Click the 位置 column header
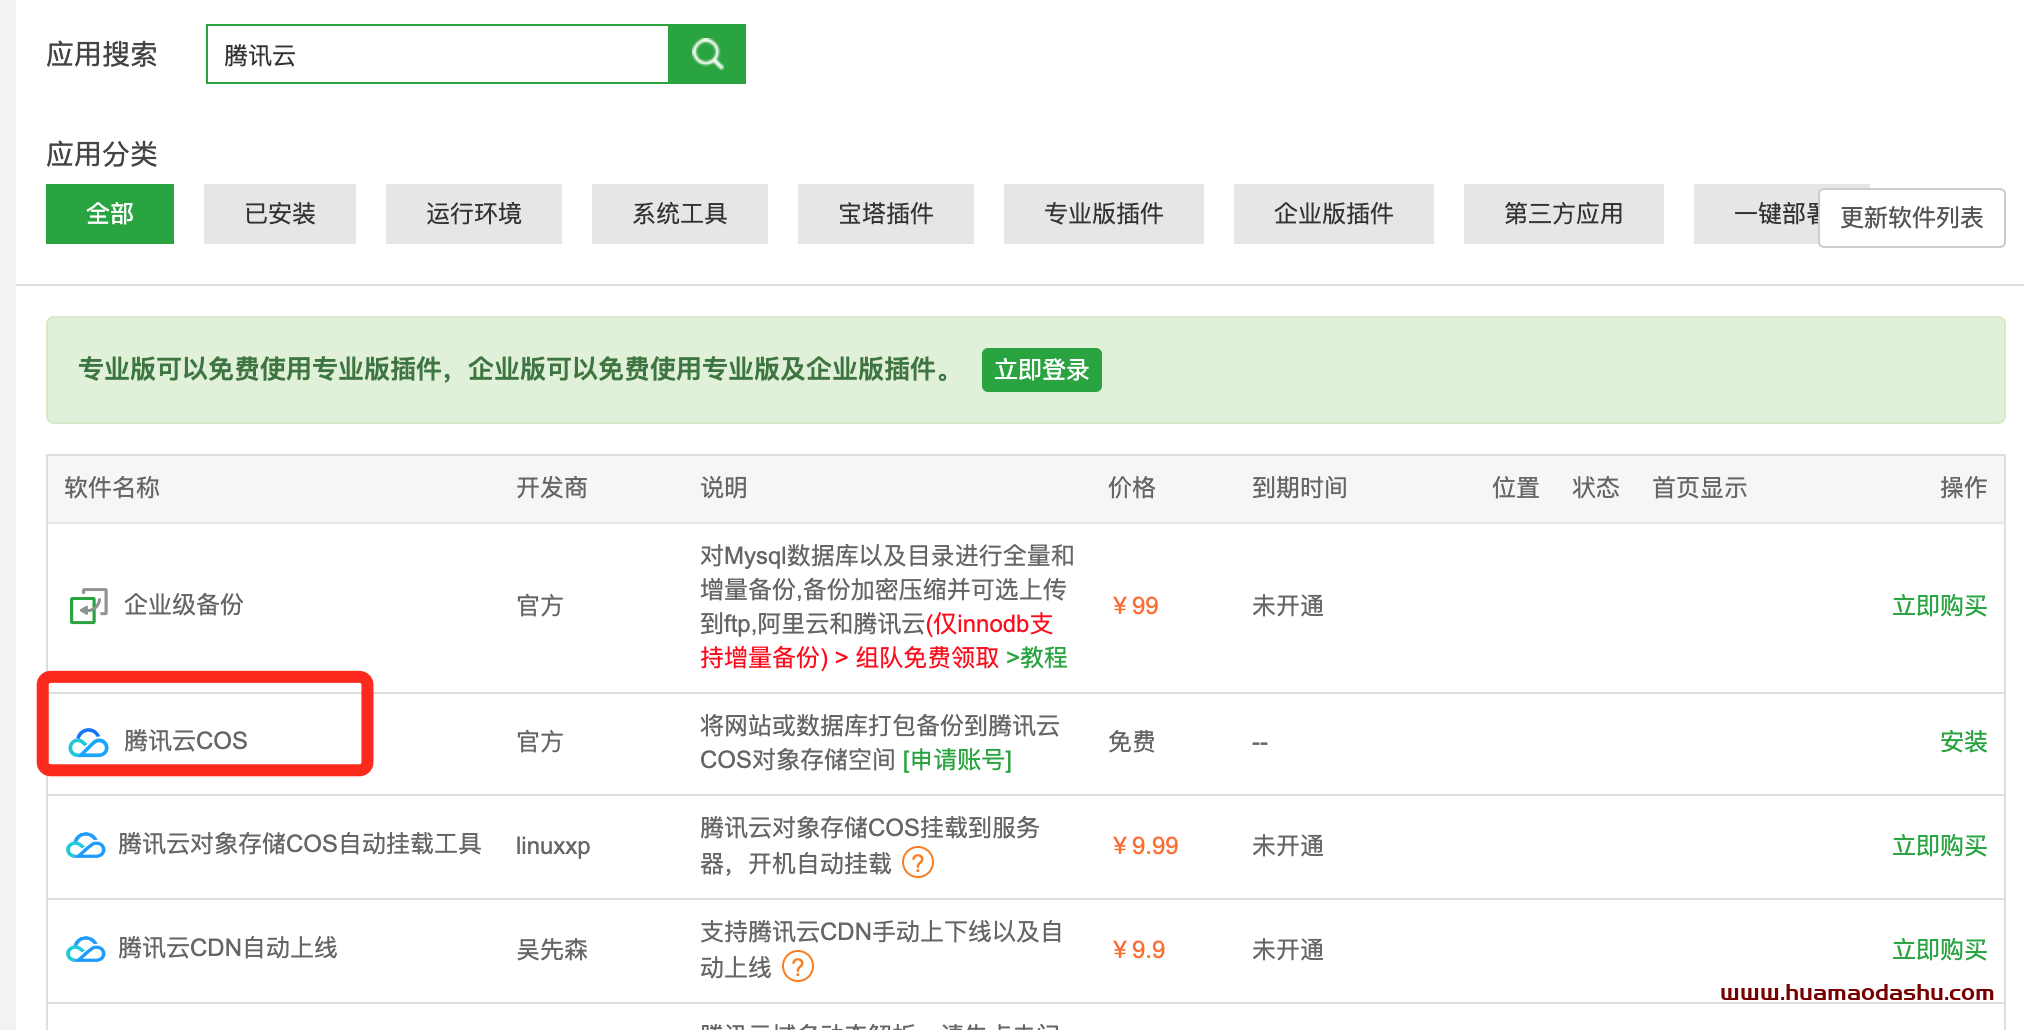 (1516, 488)
